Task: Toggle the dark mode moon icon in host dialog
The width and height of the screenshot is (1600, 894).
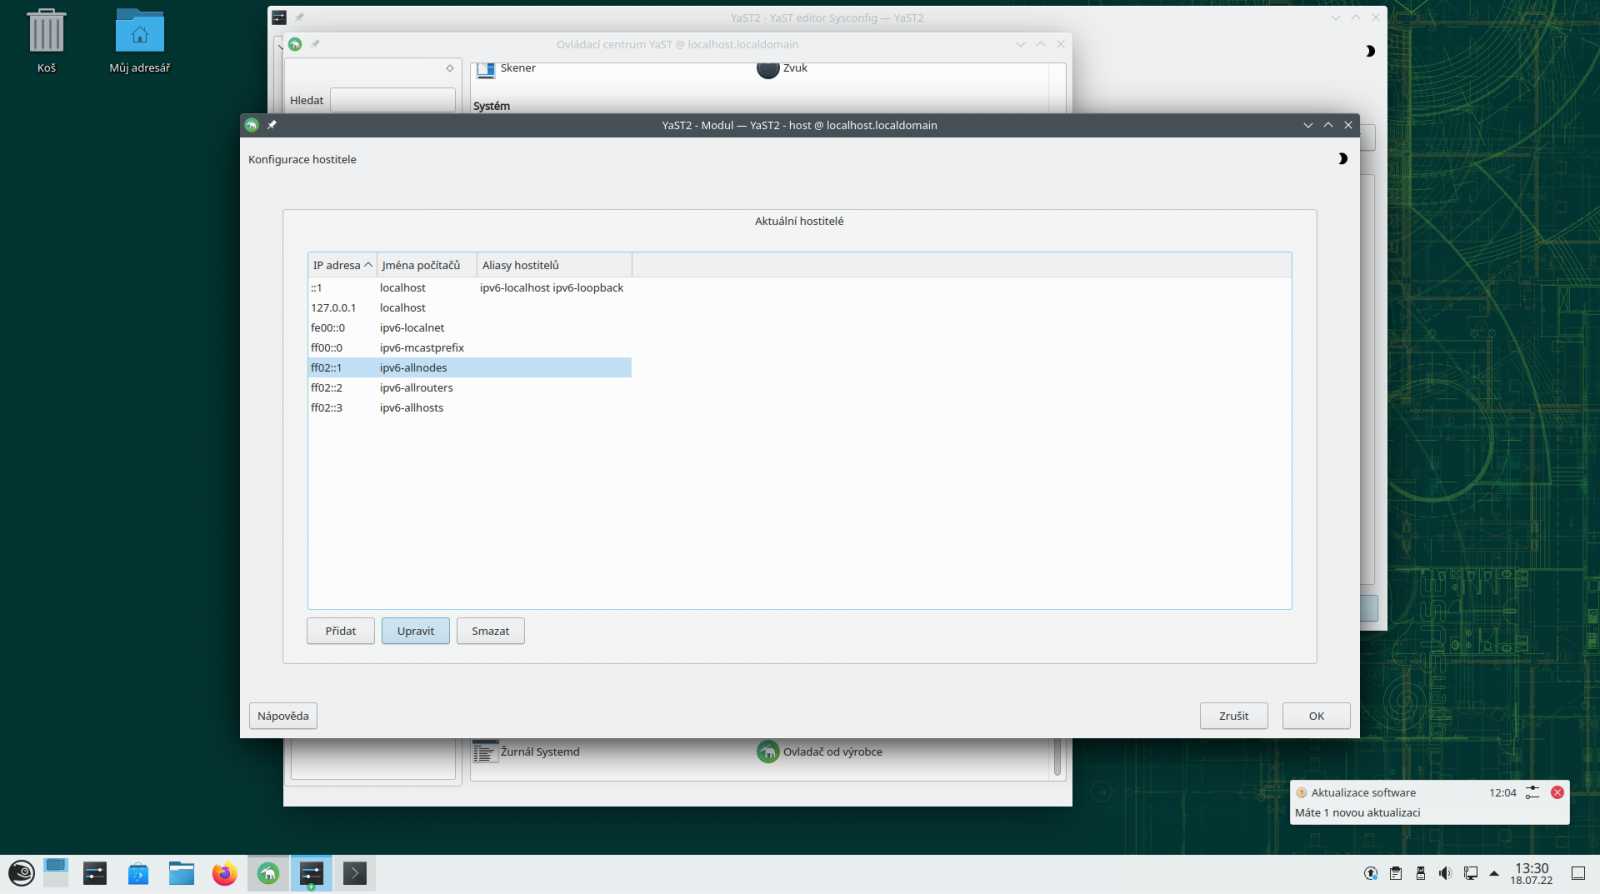Action: tap(1342, 158)
